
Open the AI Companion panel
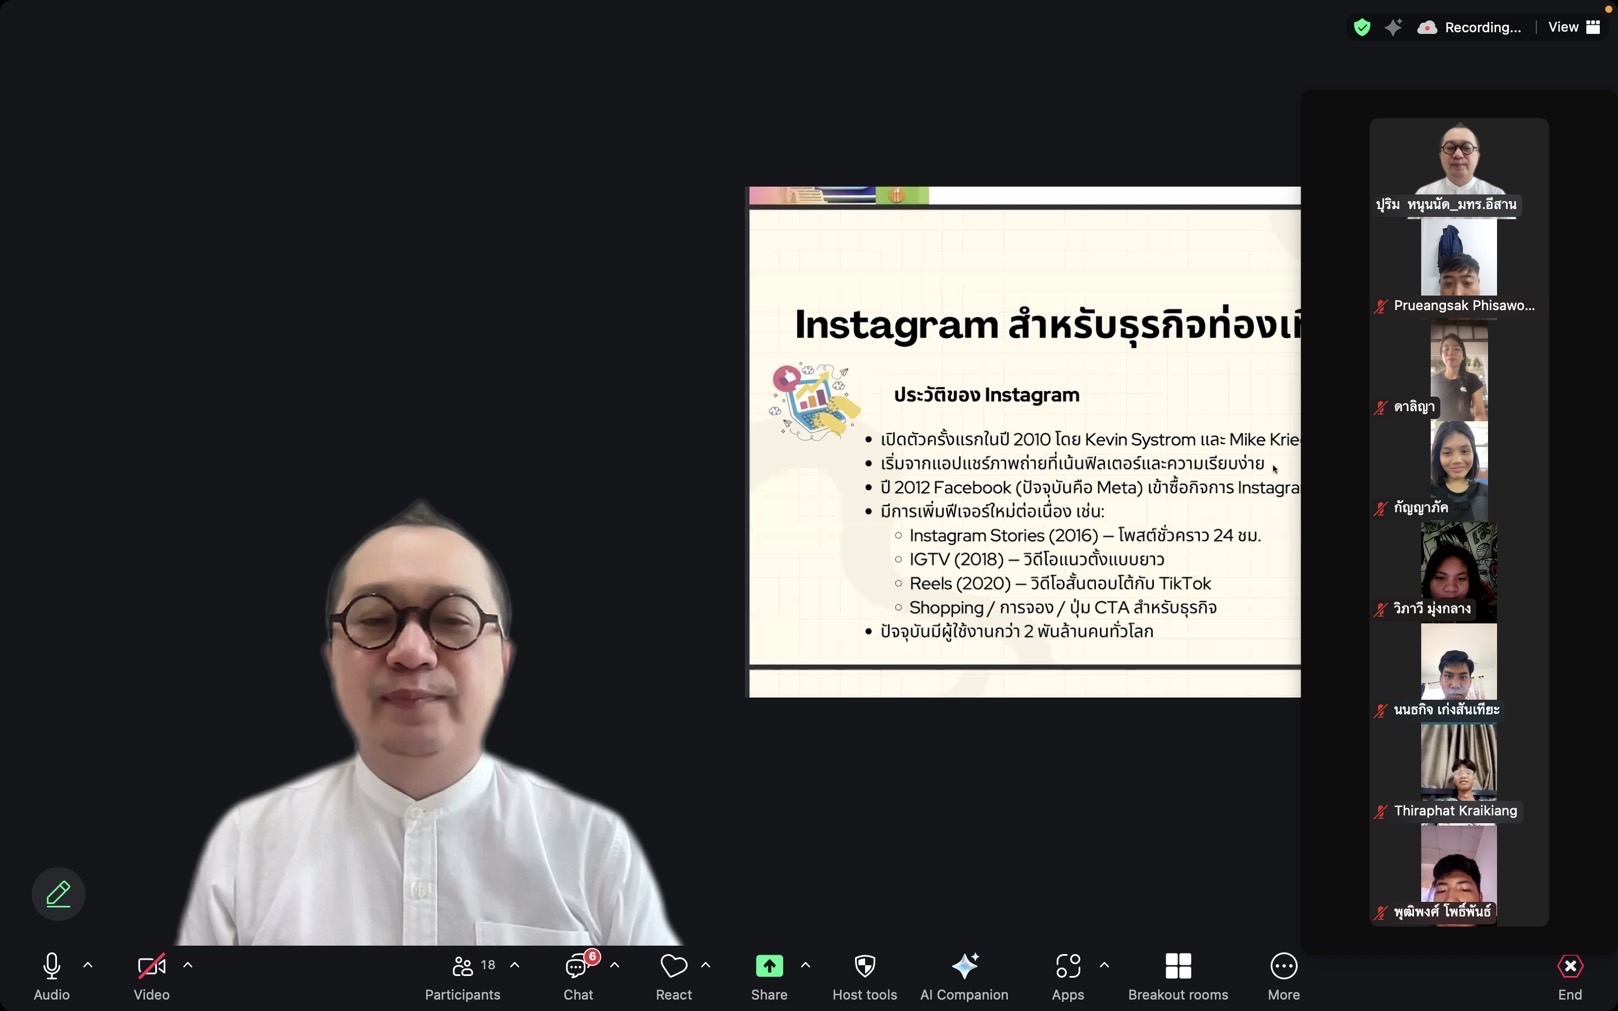tap(964, 975)
